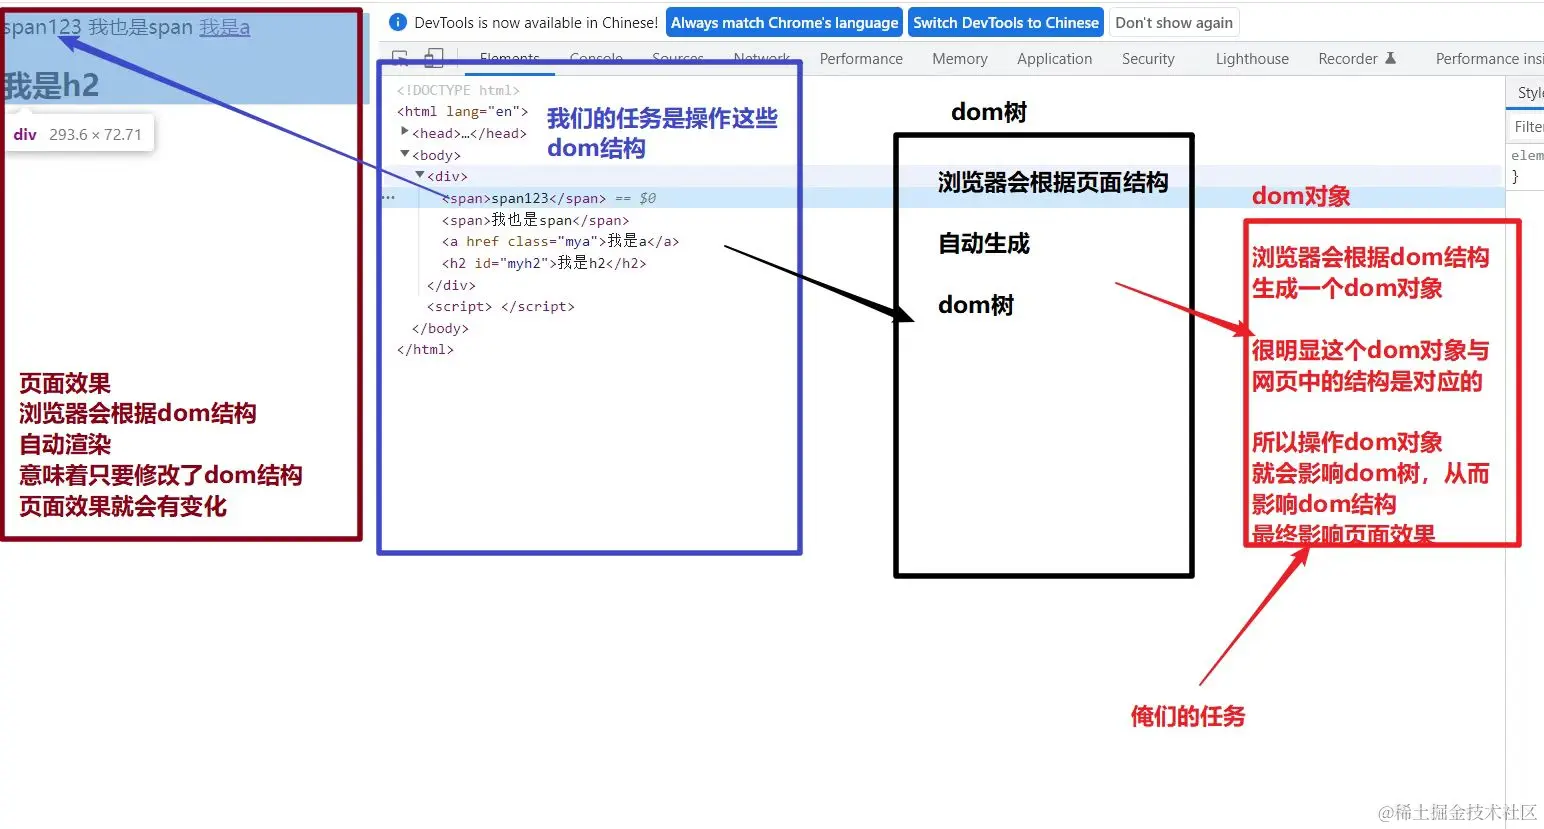Select the closing /body tag row
The image size is (1544, 829).
coord(440,328)
